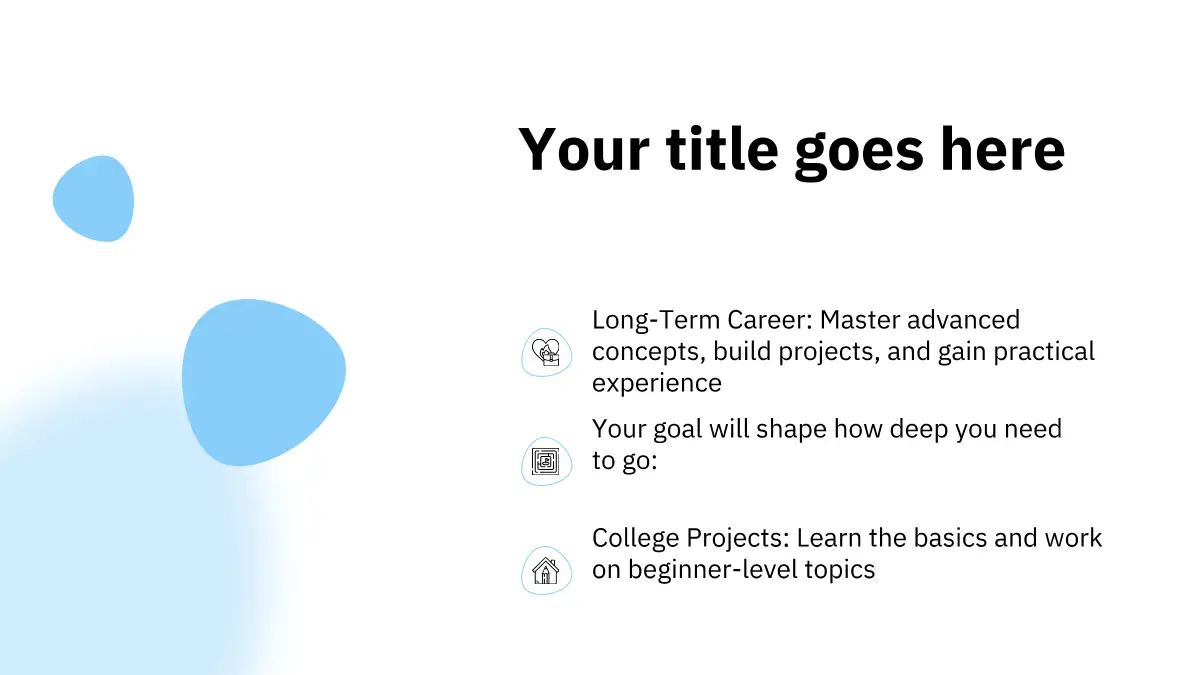This screenshot has height=675, width=1200.
Task: Click the heart and briefcase icon
Action: (546, 352)
